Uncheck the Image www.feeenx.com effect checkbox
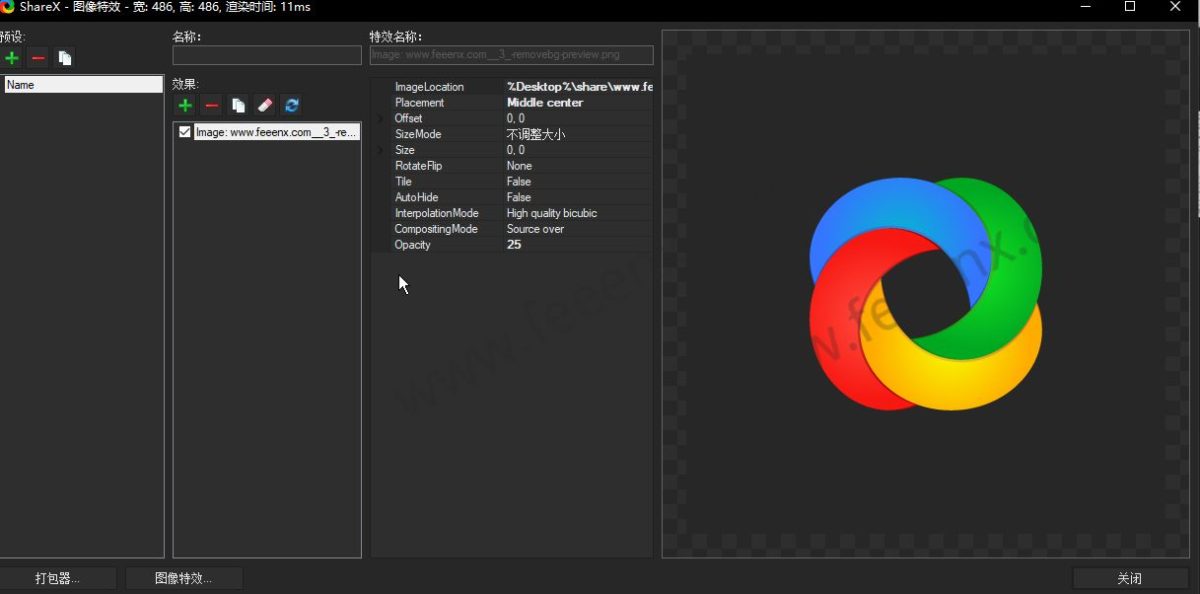This screenshot has width=1200, height=594. [x=185, y=132]
